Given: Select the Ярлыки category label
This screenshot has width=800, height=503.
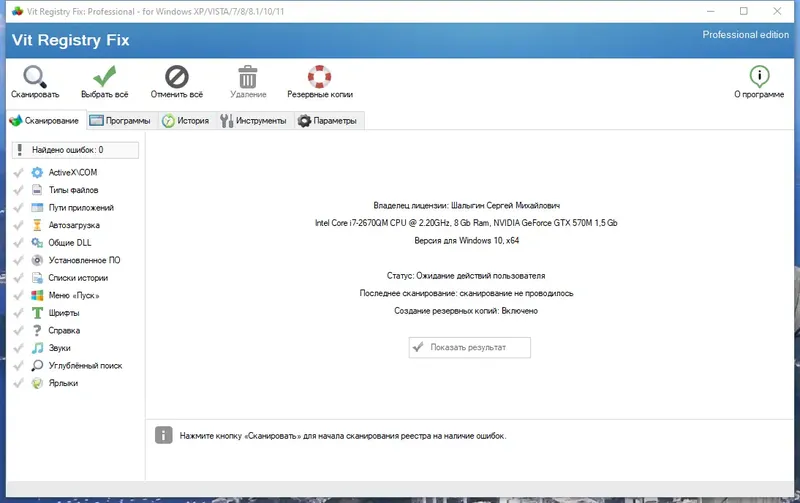Looking at the screenshot, I should [x=63, y=383].
